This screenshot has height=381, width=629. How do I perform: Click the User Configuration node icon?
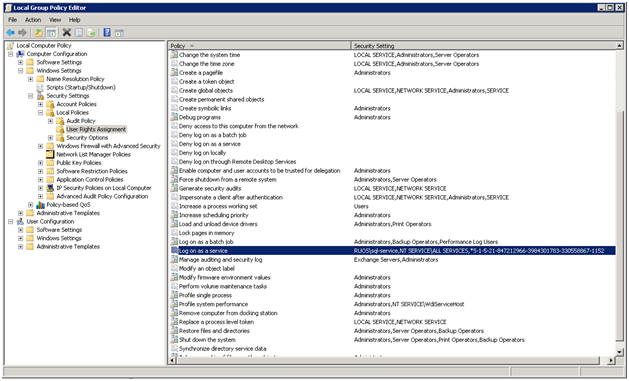pyautogui.click(x=20, y=221)
